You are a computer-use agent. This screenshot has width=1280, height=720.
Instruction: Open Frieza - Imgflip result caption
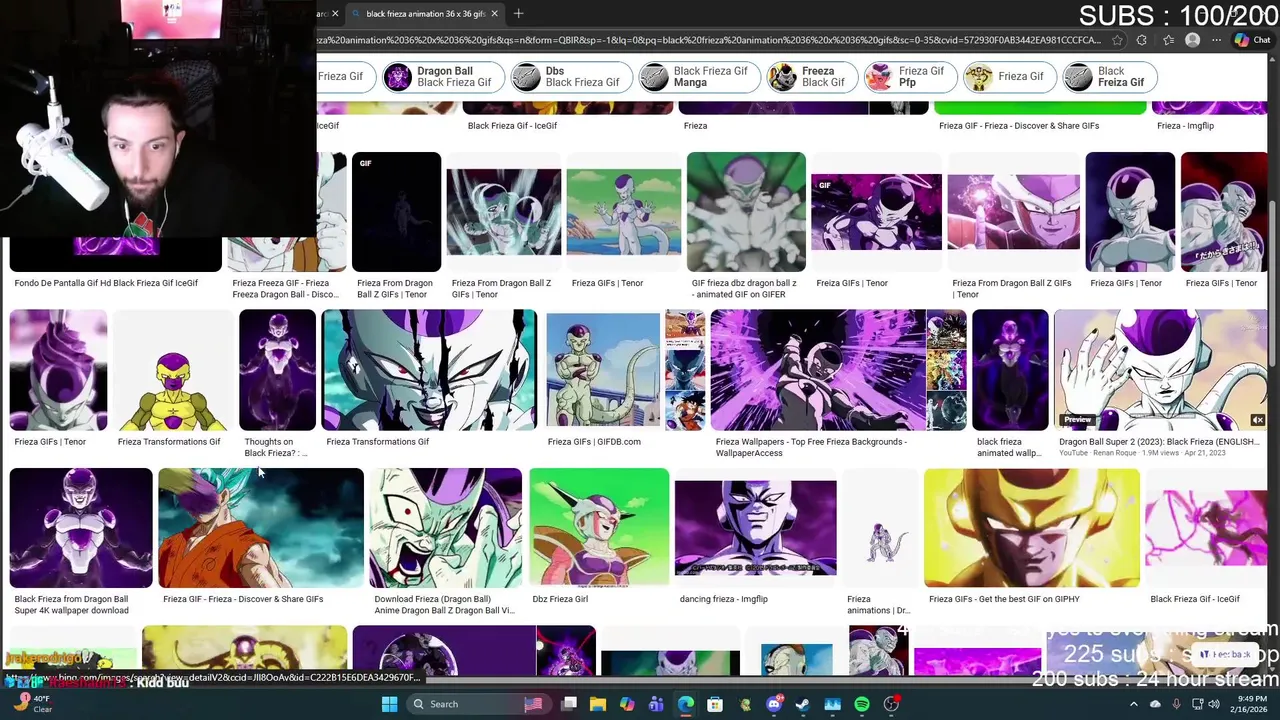[1185, 125]
